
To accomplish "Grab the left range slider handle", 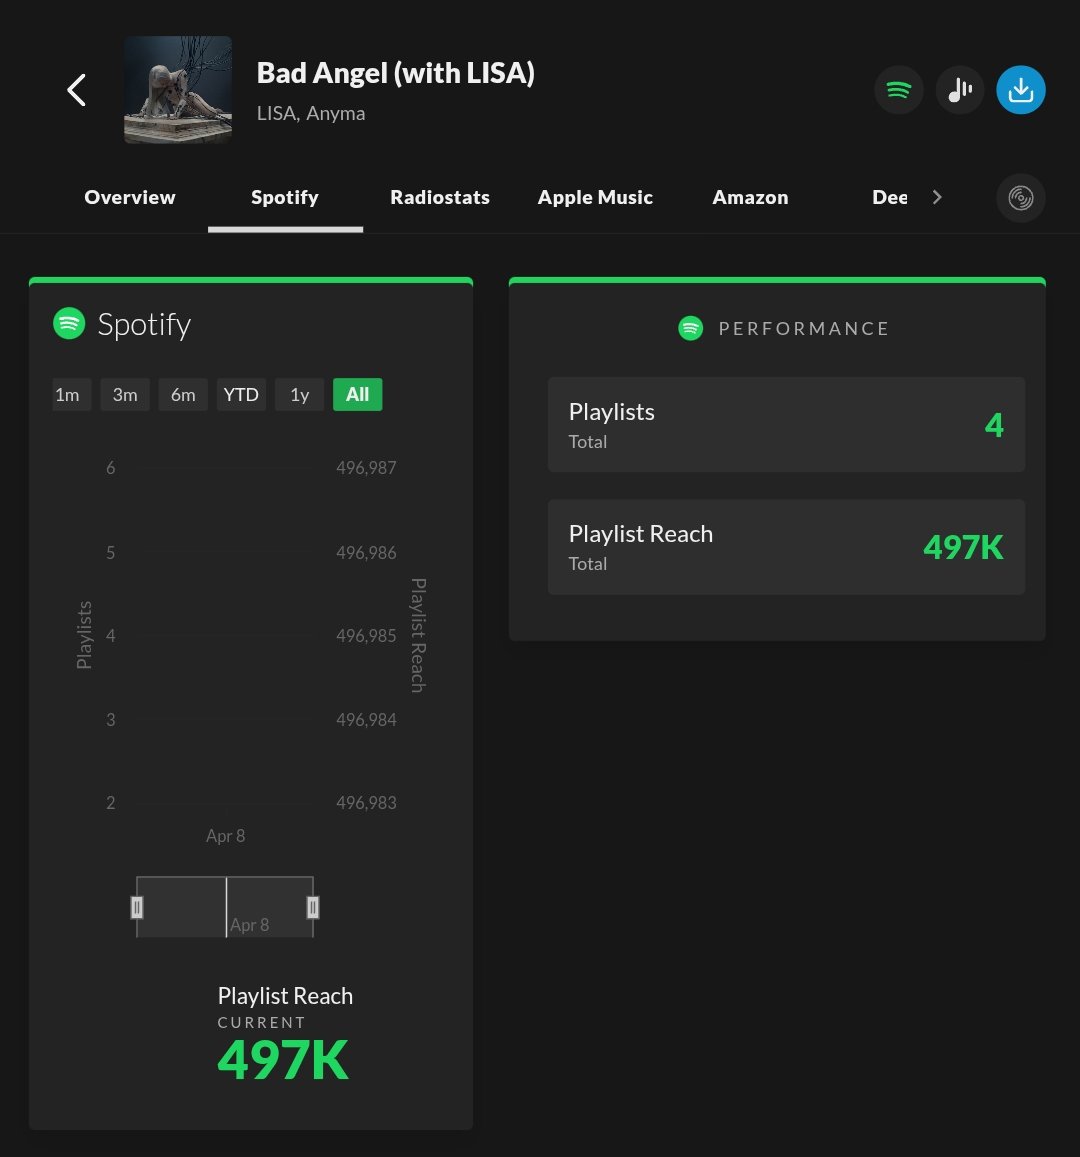I will [136, 907].
